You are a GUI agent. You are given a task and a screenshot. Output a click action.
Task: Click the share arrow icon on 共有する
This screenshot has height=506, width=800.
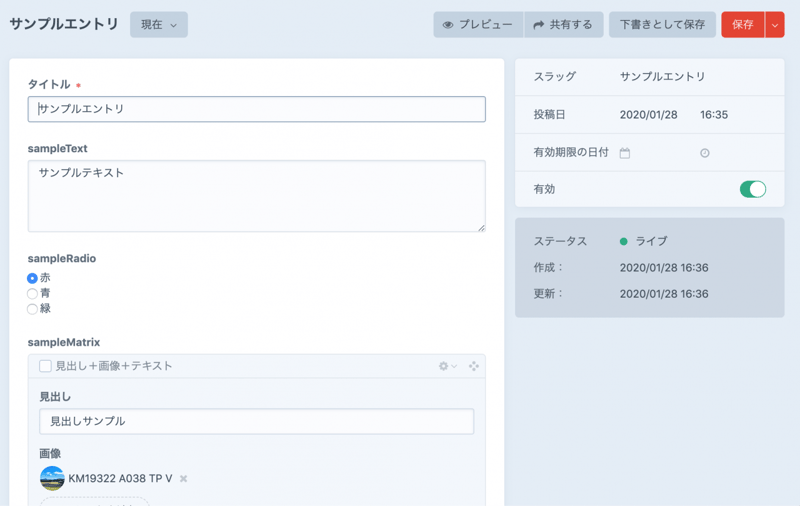click(539, 25)
